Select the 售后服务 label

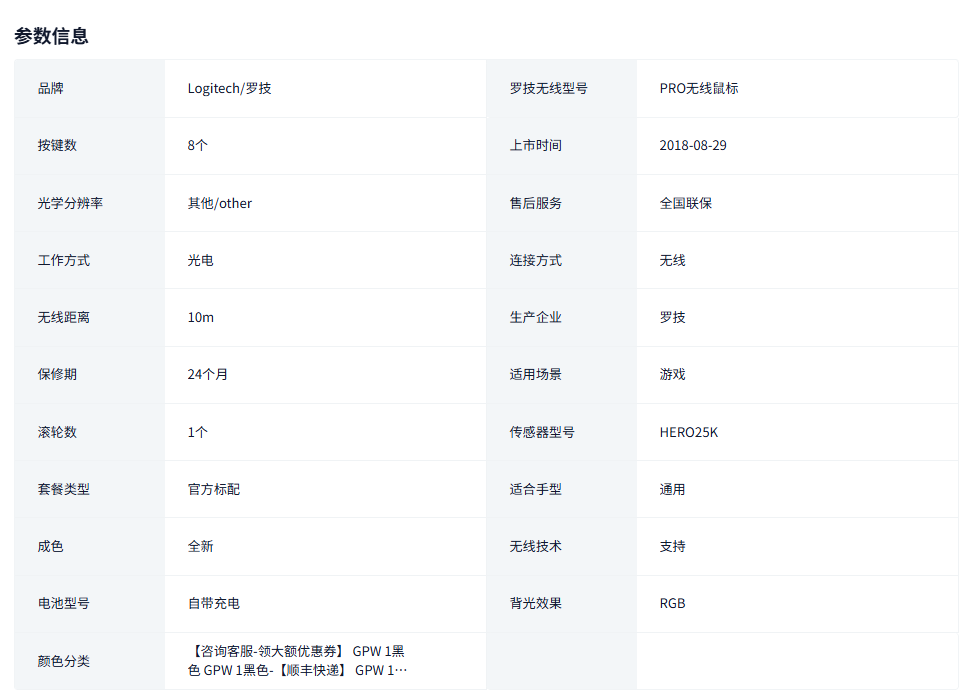pos(535,203)
